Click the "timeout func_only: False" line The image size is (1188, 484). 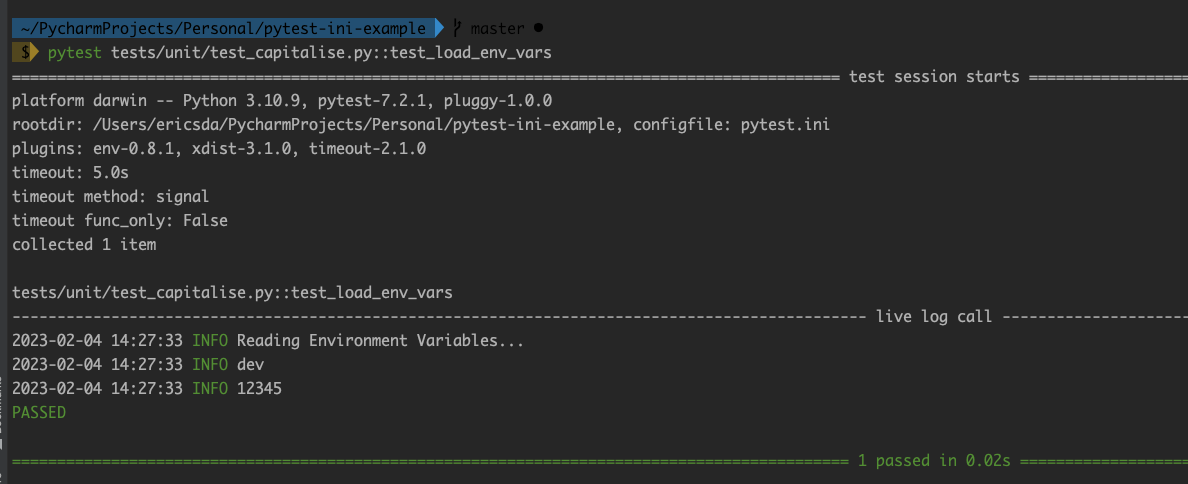[119, 221]
